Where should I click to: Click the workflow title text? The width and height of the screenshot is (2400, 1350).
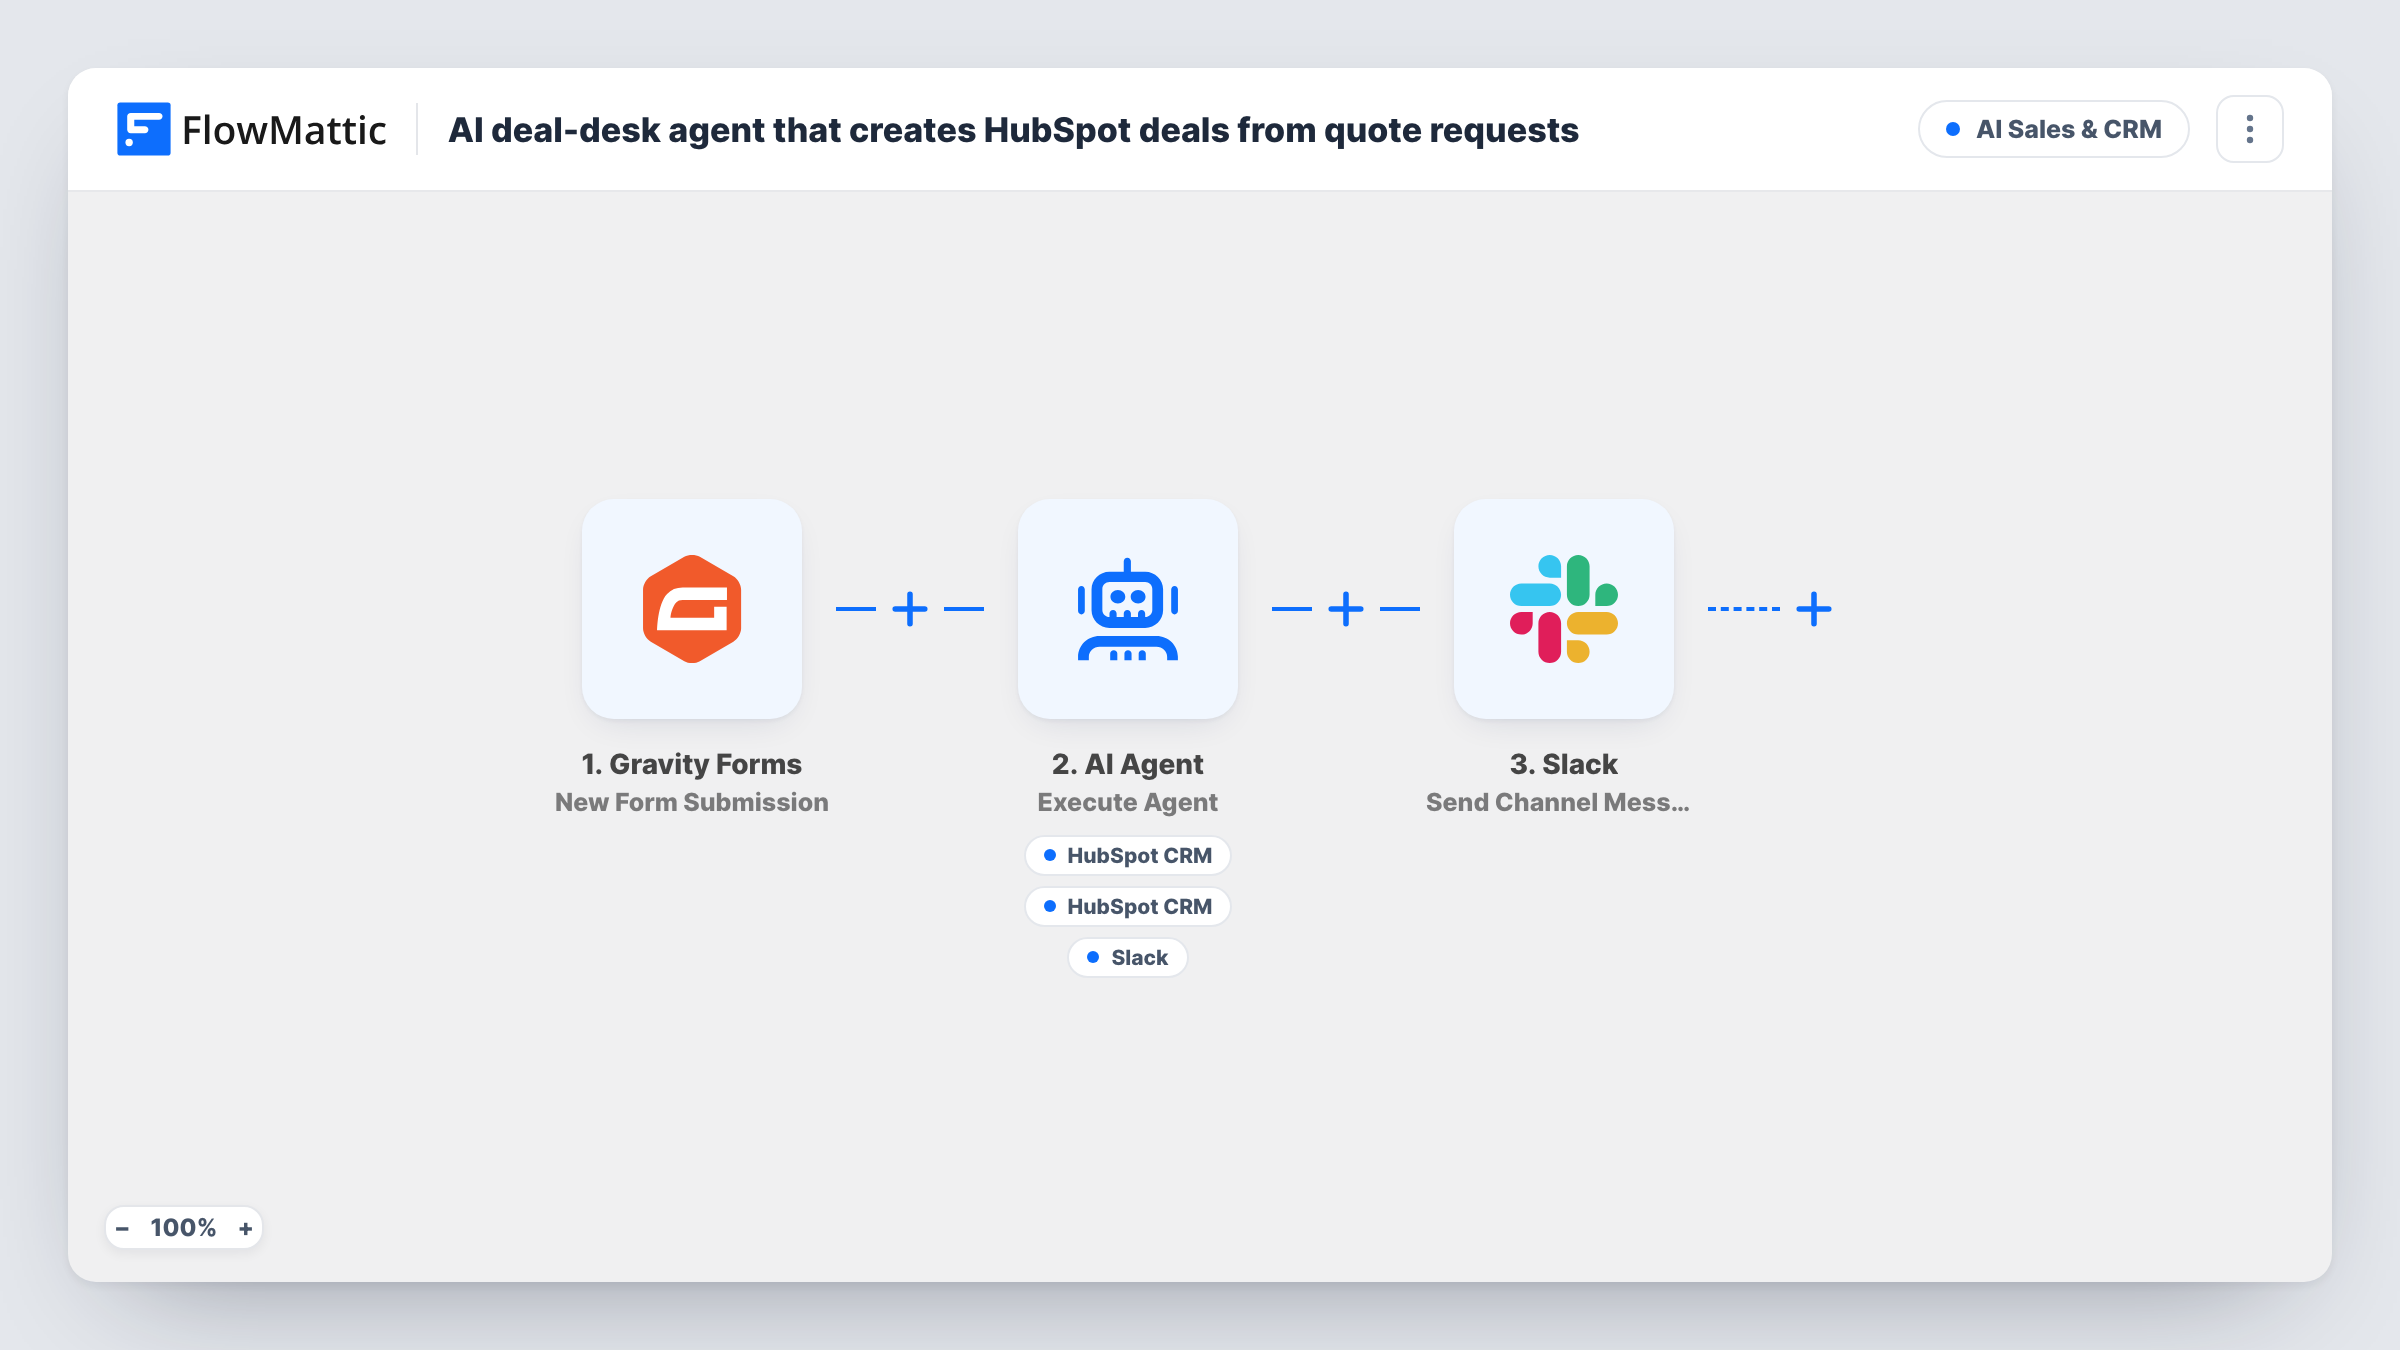1013,130
